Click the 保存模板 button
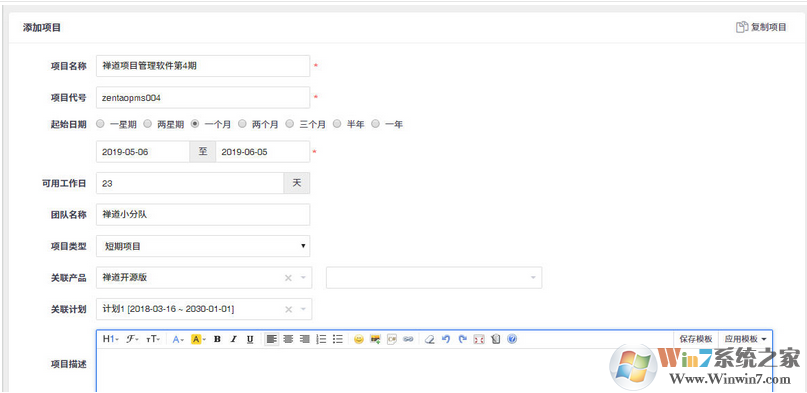The width and height of the screenshot is (807, 393). 696,339
